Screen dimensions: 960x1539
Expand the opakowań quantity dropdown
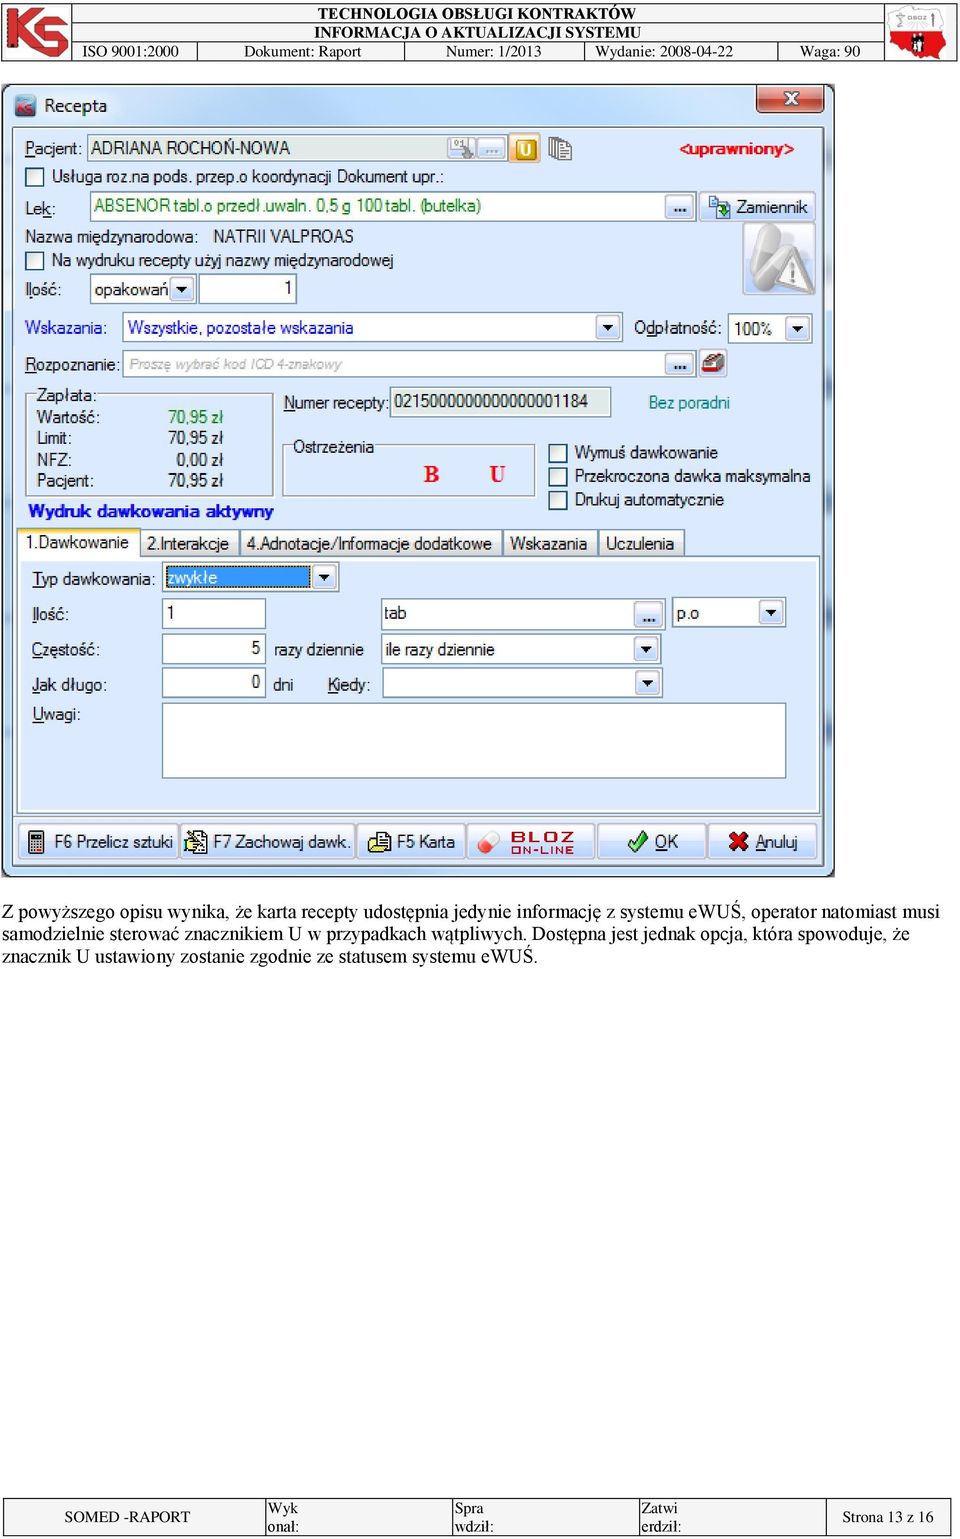(x=182, y=290)
